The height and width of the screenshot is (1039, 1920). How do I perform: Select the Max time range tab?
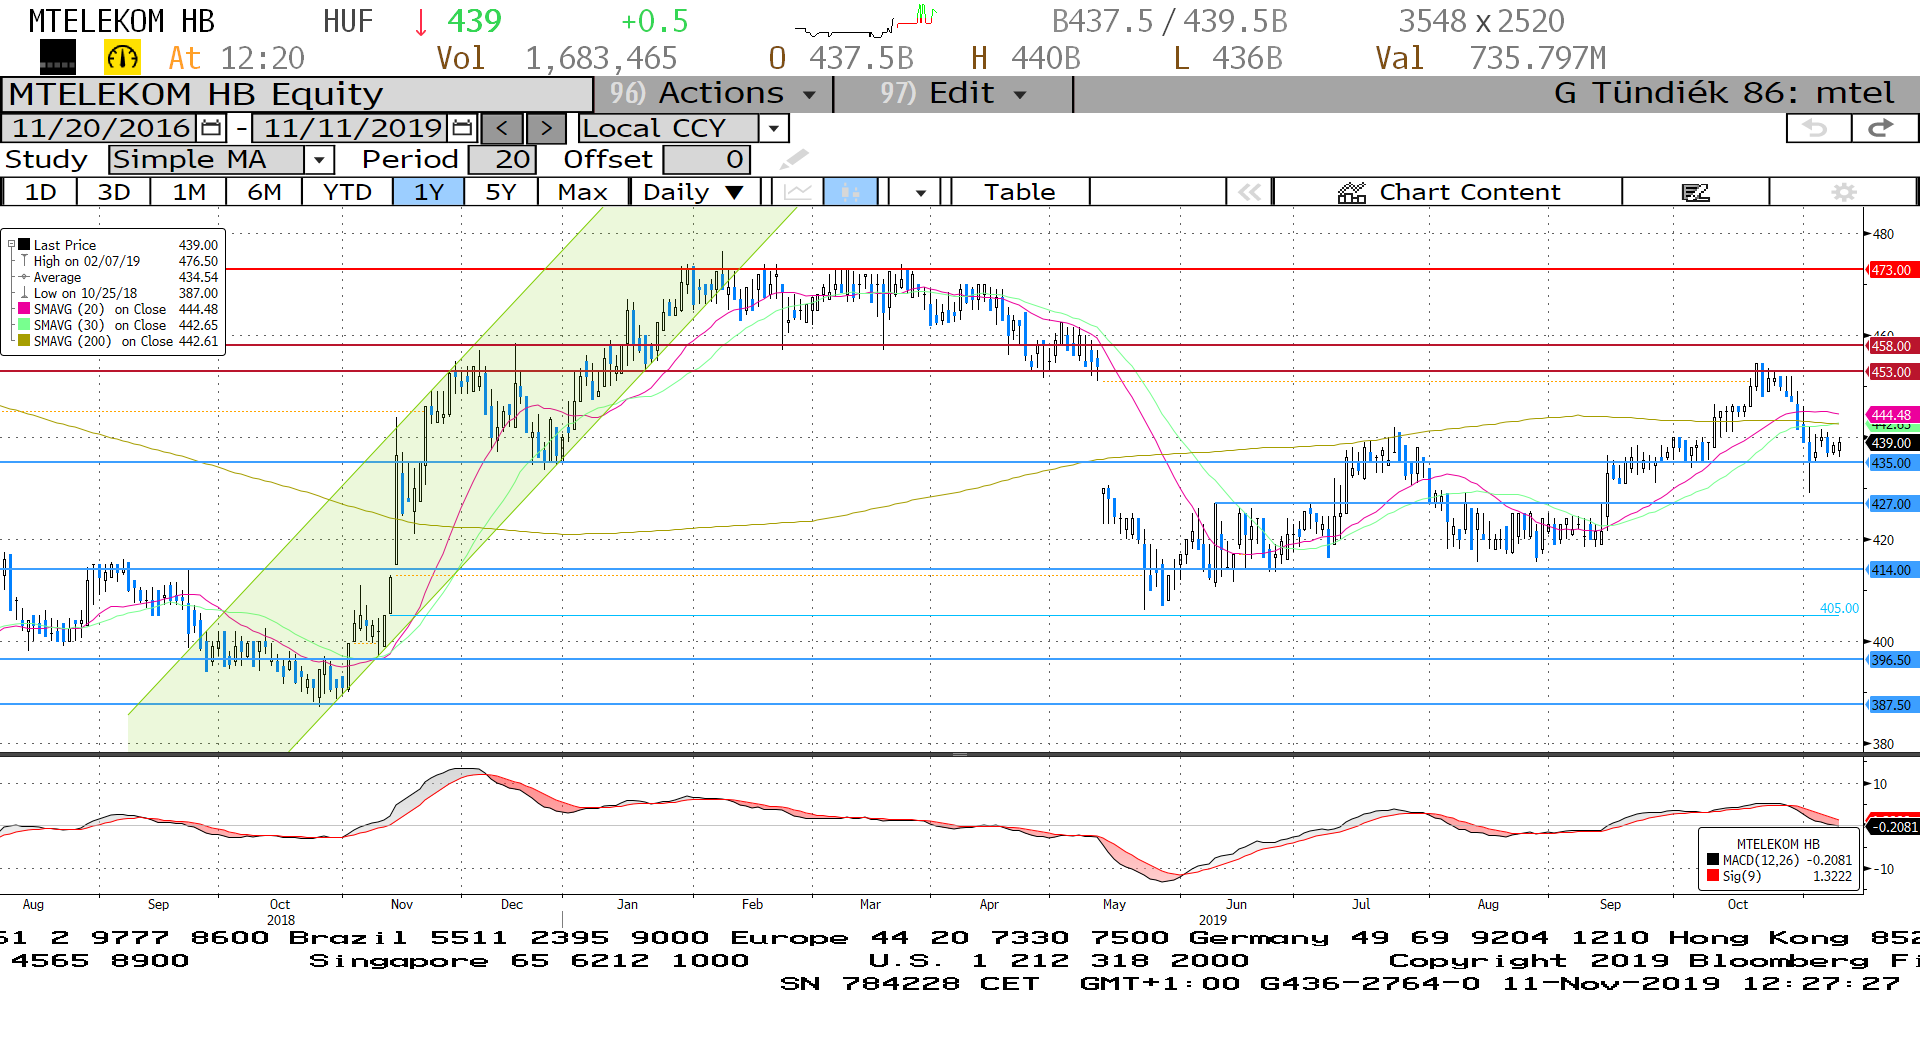tap(583, 192)
